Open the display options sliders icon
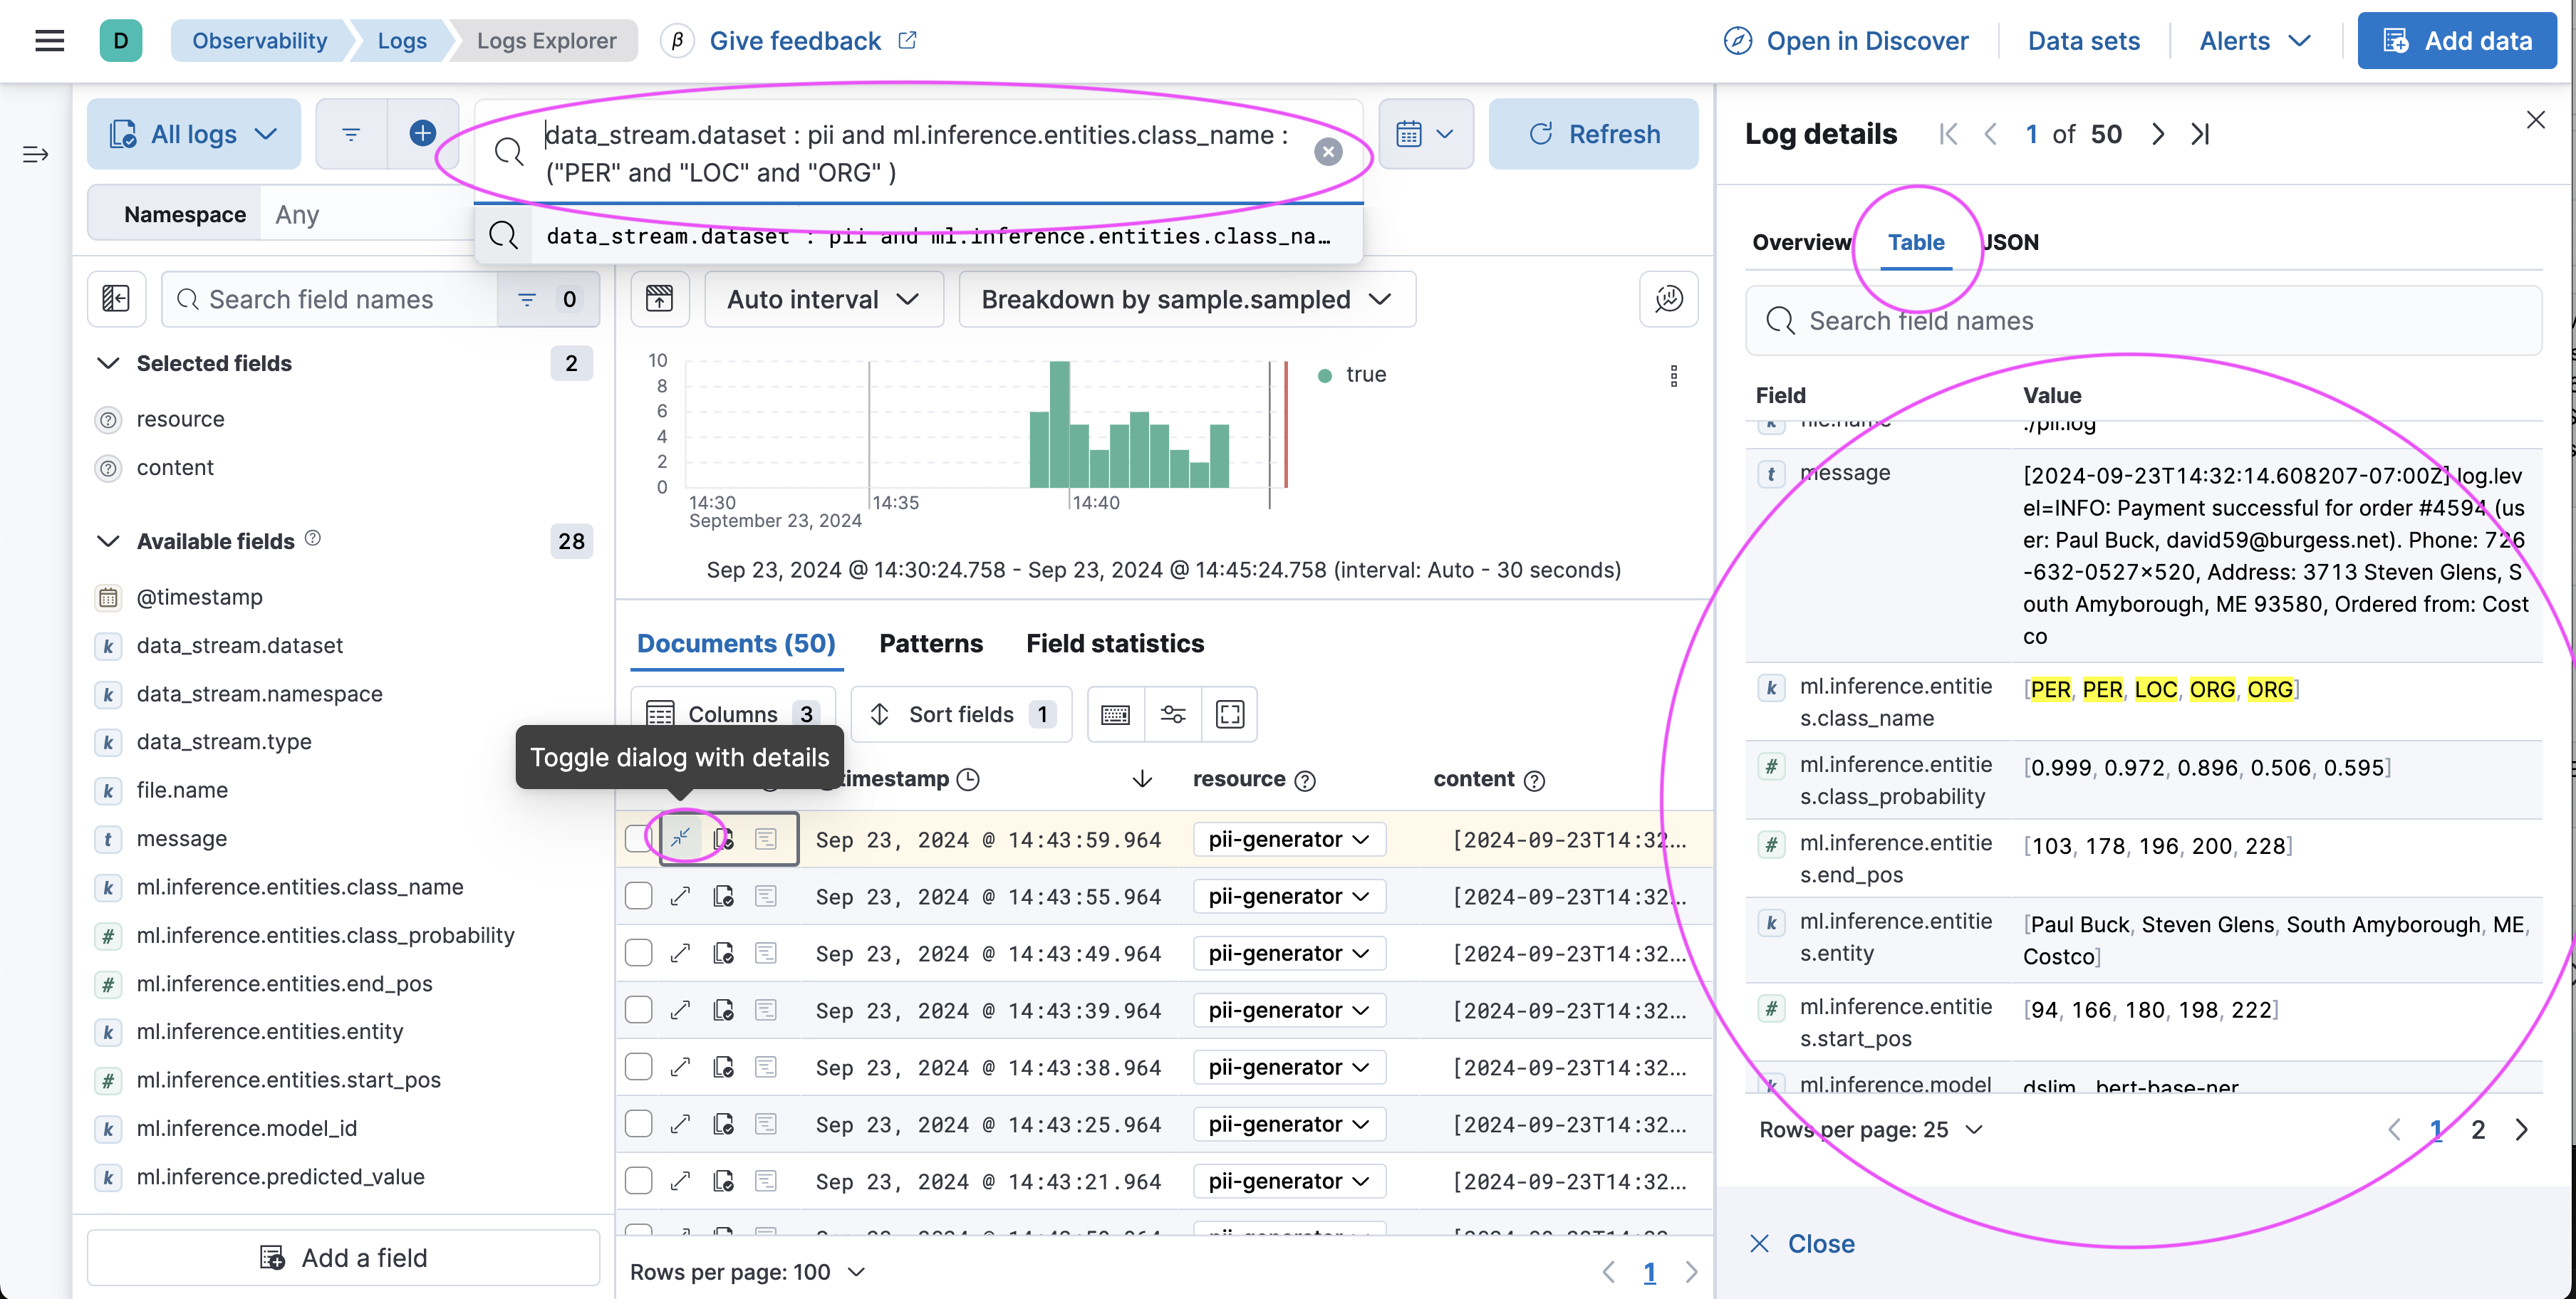This screenshot has height=1299, width=2576. pos(1172,714)
